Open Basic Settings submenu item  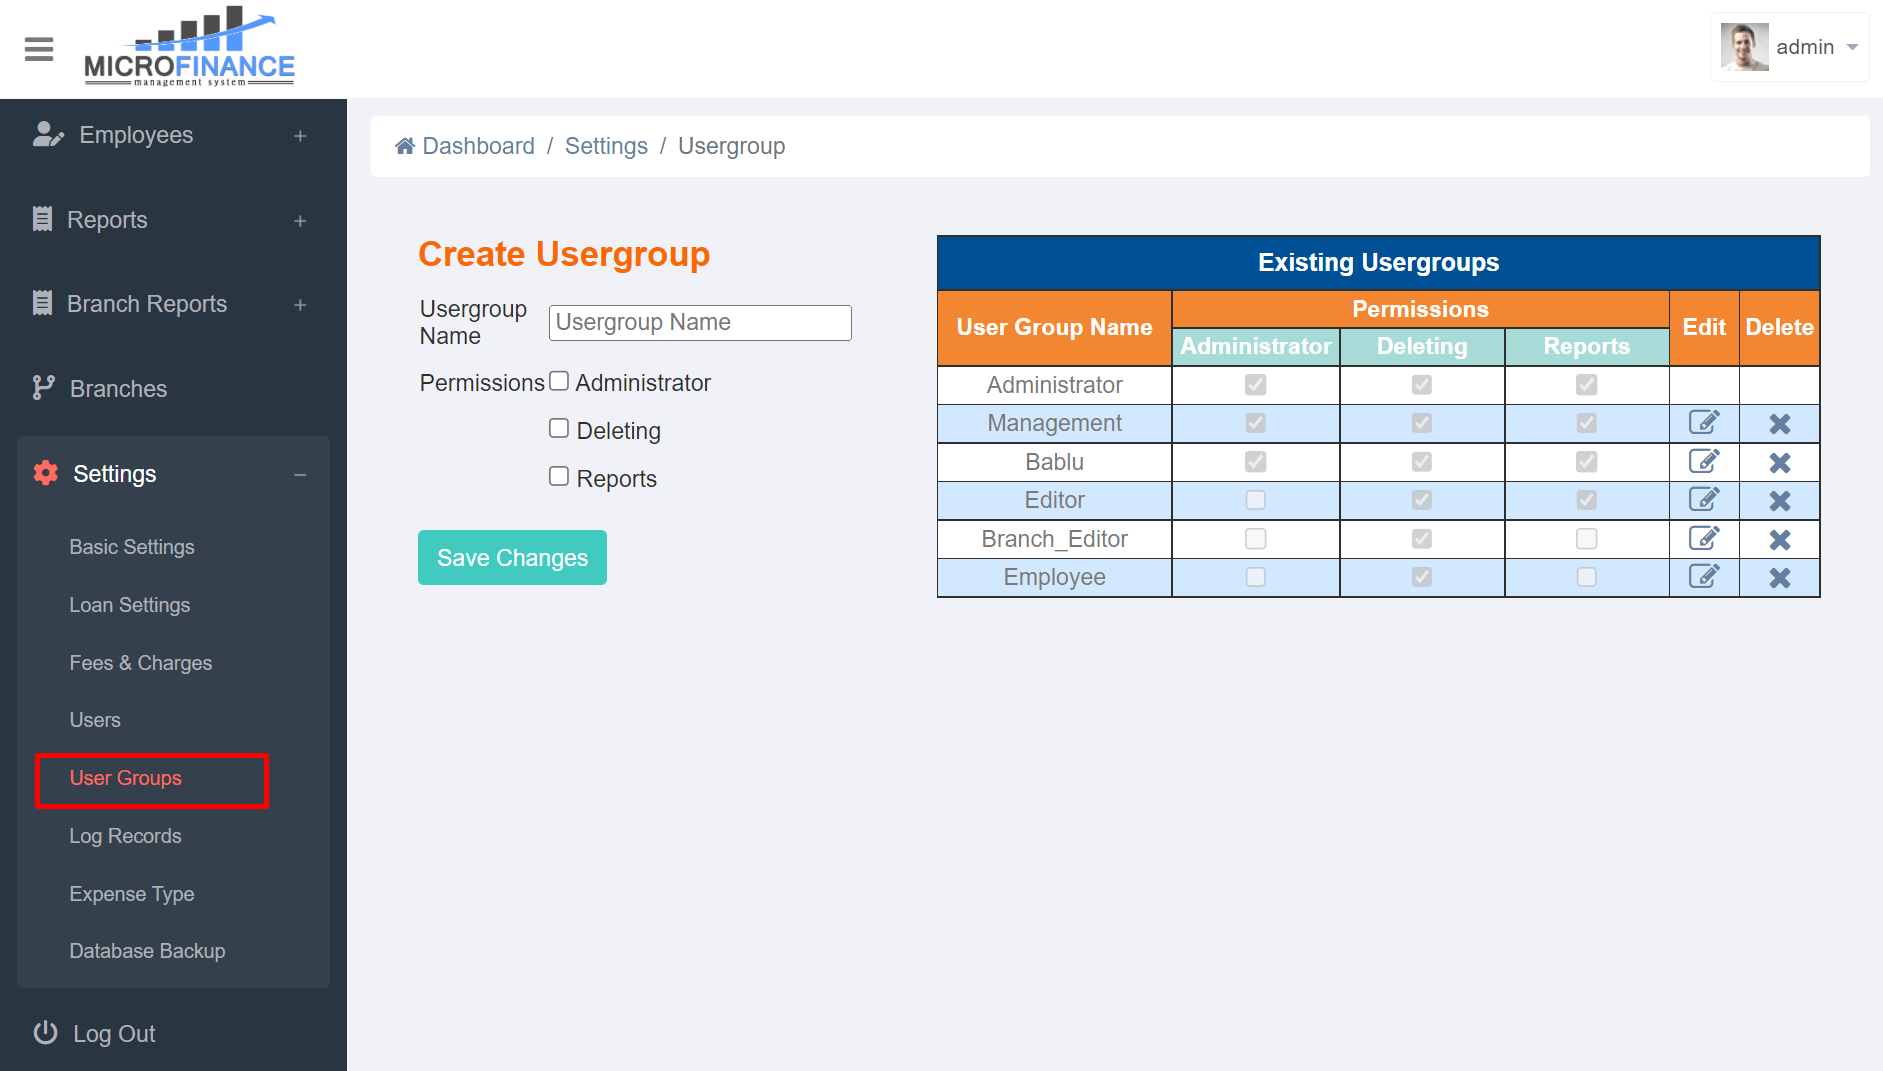pyautogui.click(x=132, y=547)
